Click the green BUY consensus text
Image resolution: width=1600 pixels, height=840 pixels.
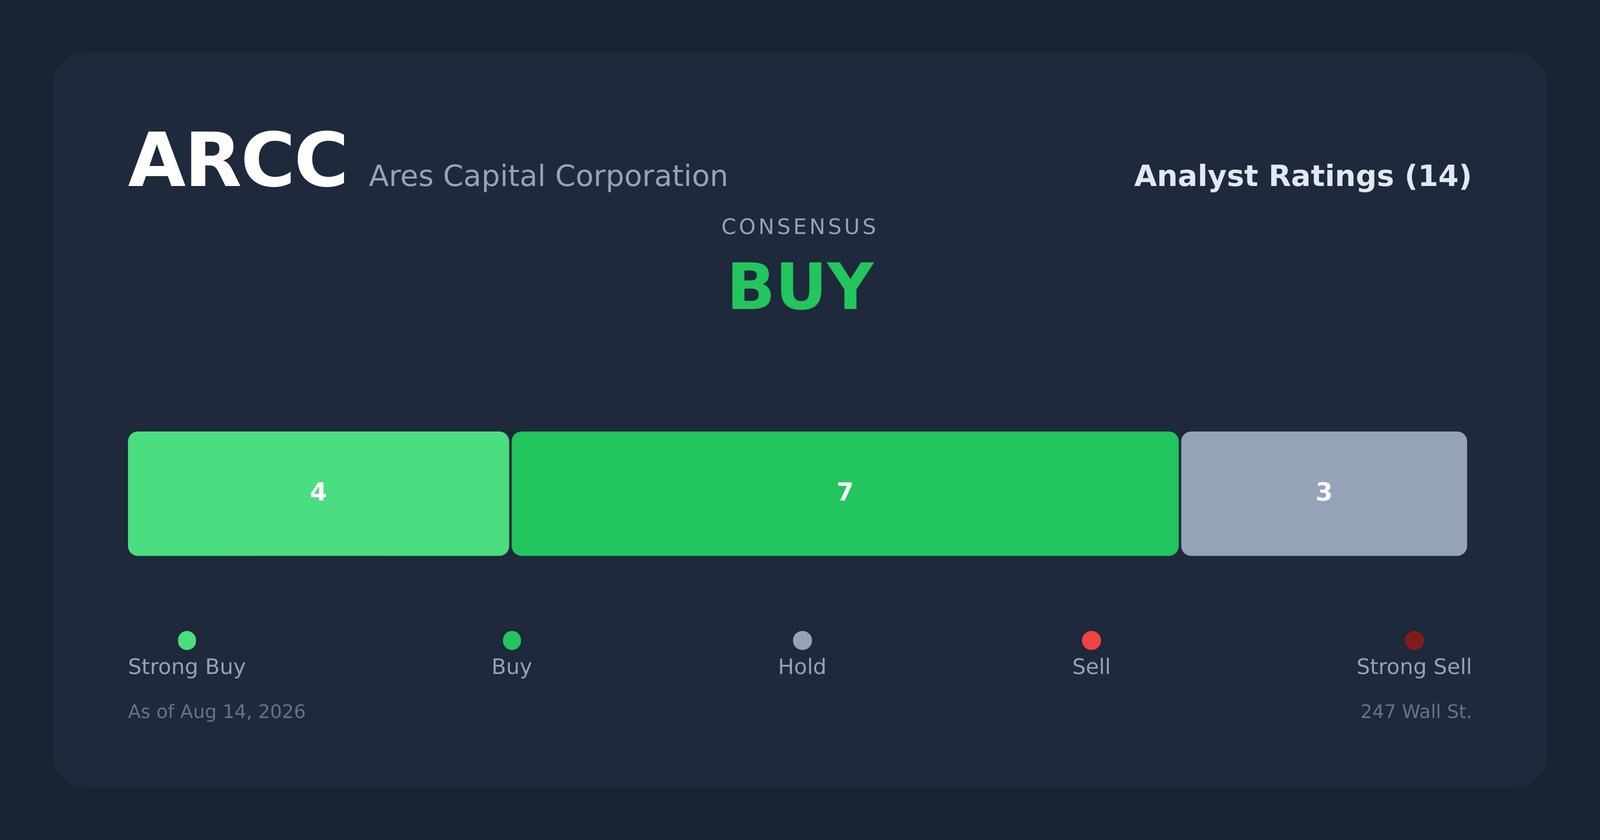tap(800, 288)
